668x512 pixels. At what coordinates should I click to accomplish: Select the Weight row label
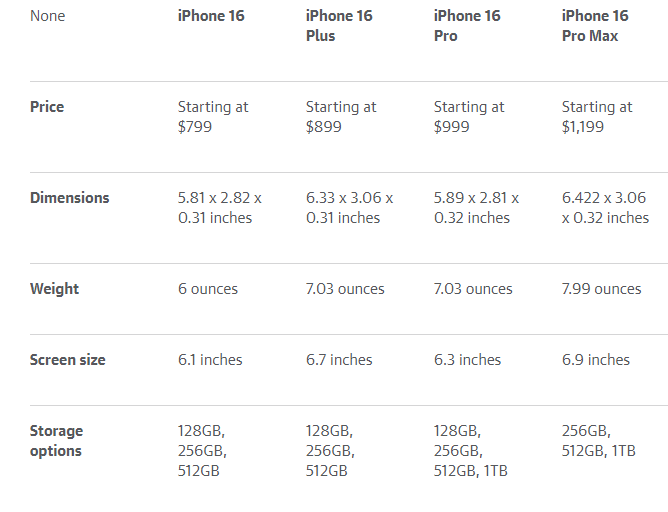click(x=54, y=289)
